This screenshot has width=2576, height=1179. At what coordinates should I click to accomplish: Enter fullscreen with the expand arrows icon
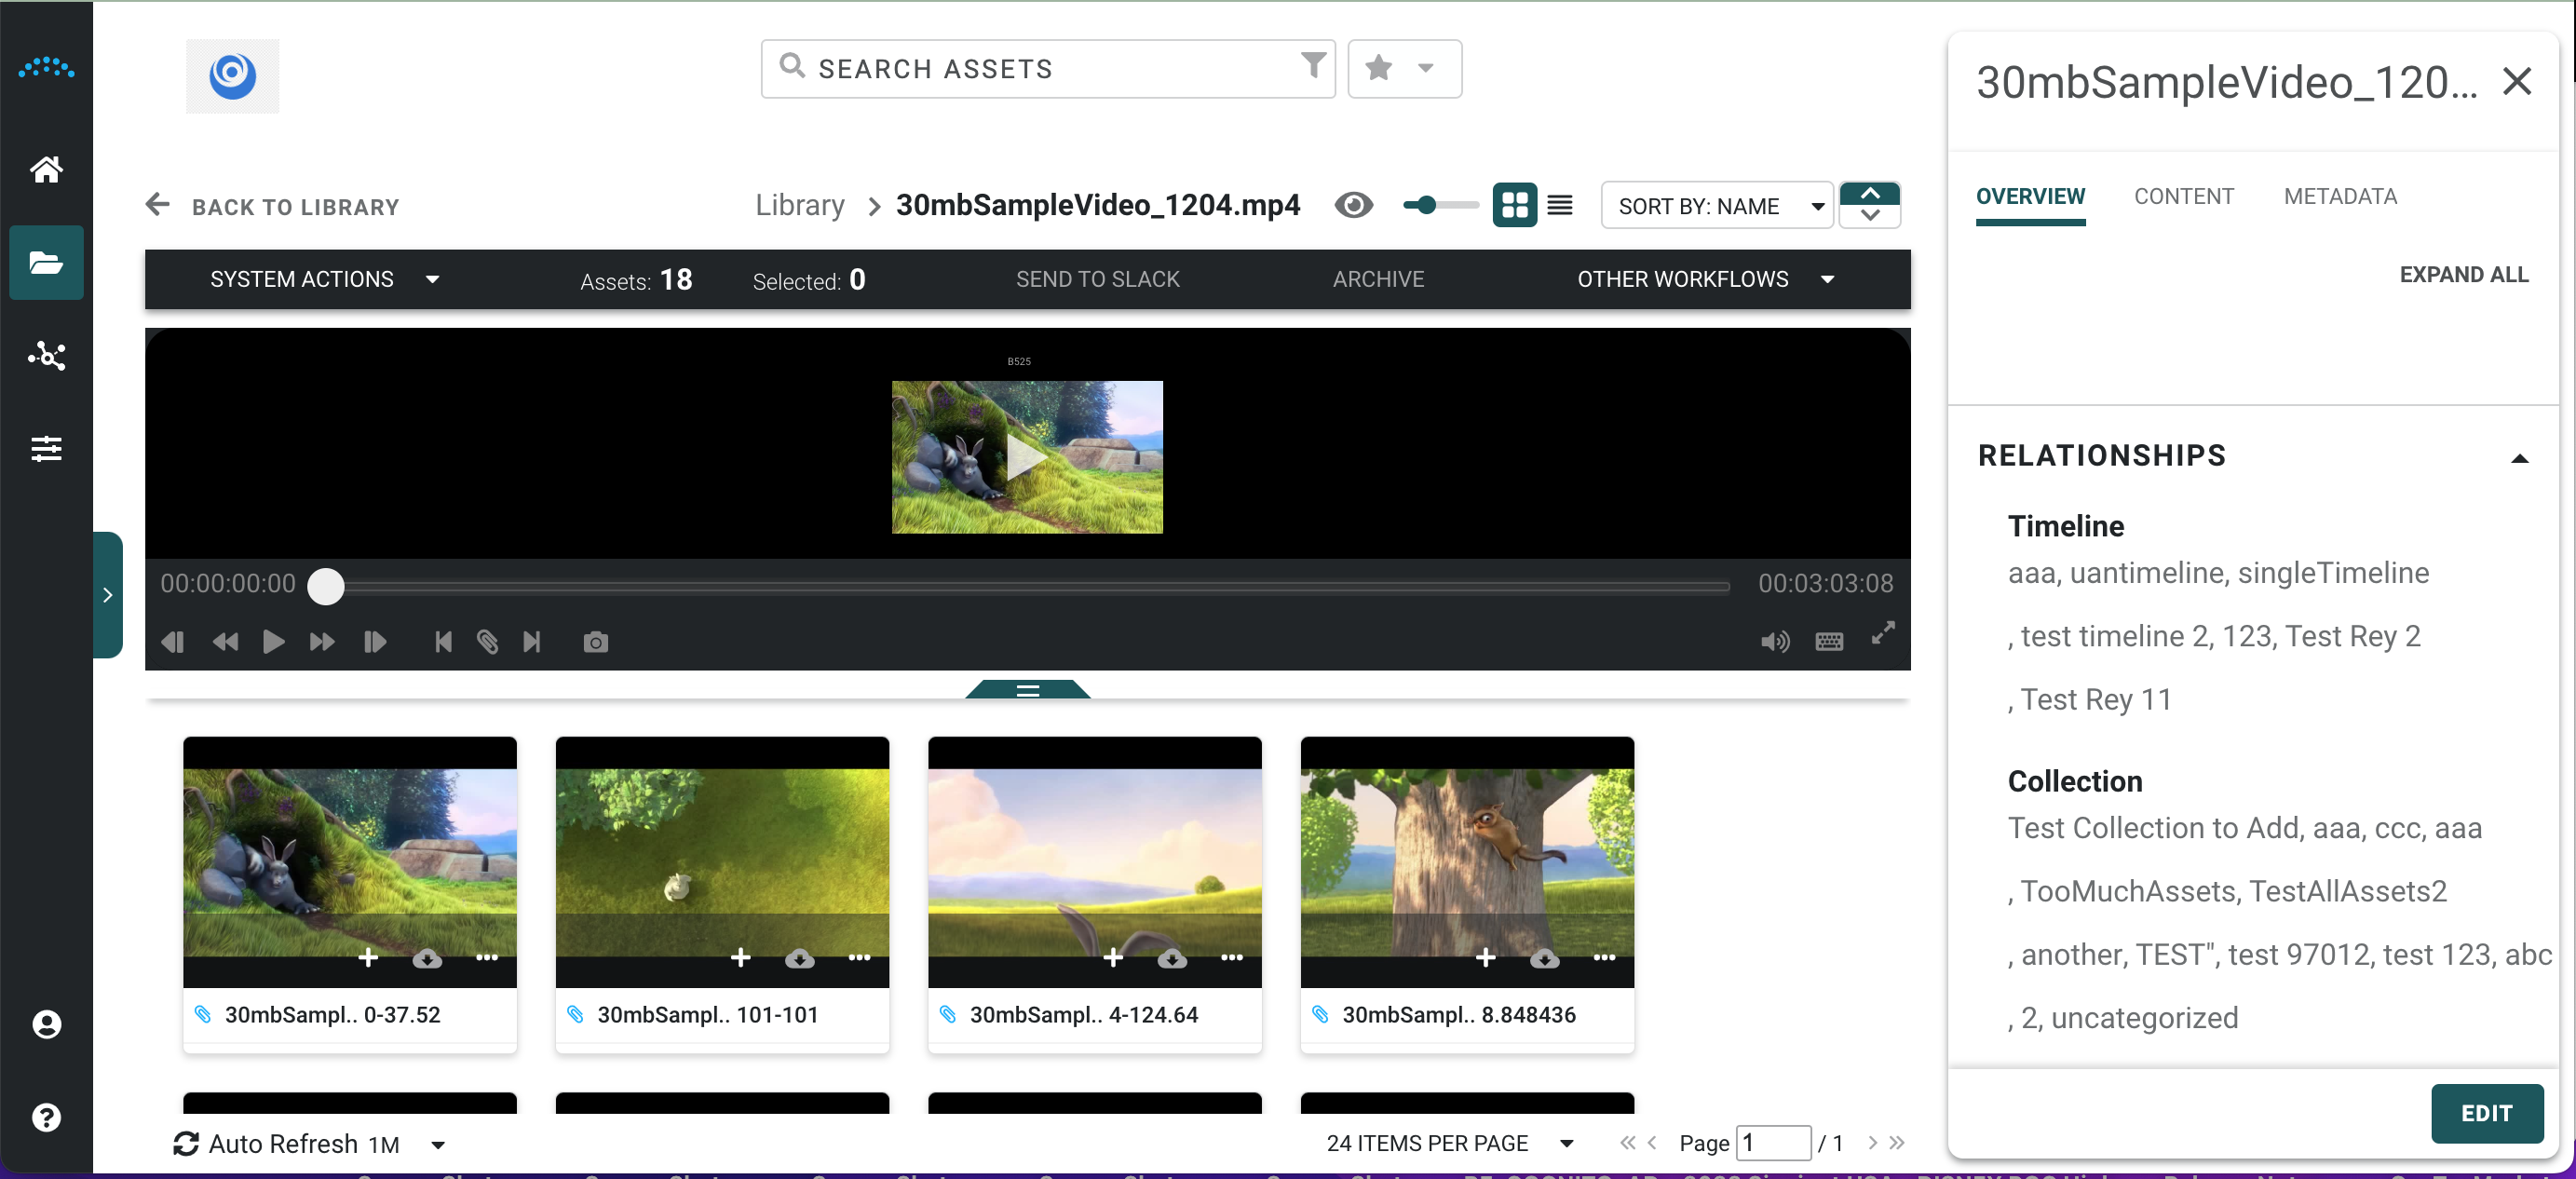point(1882,633)
